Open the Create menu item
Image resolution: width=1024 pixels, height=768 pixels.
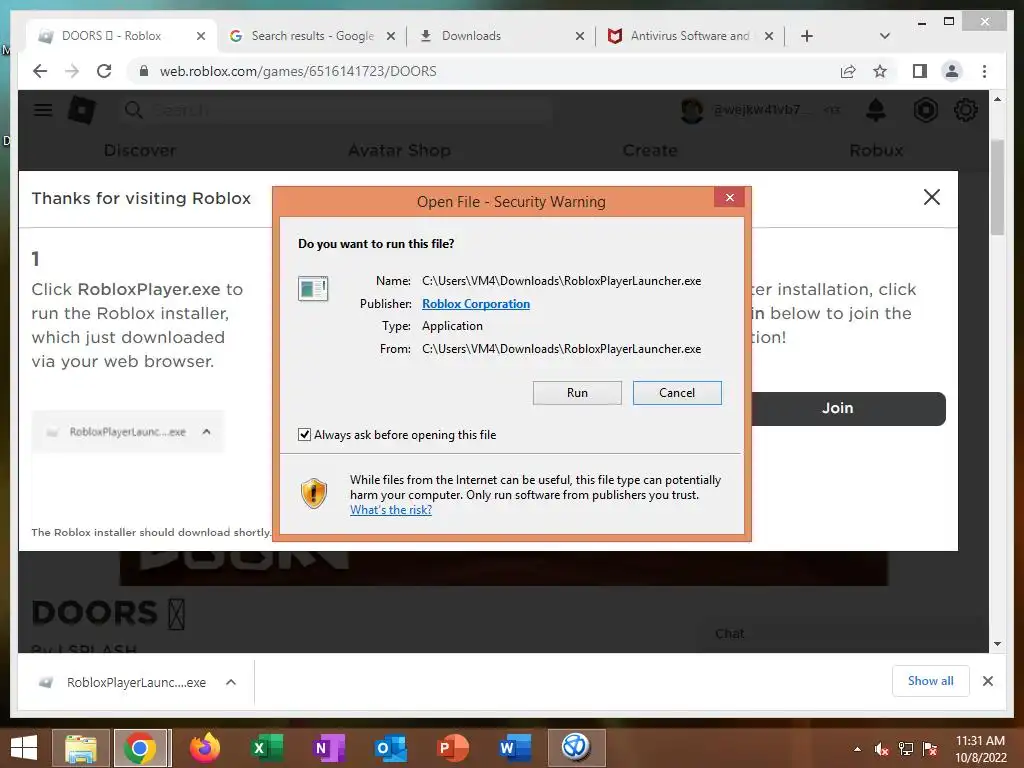click(650, 150)
